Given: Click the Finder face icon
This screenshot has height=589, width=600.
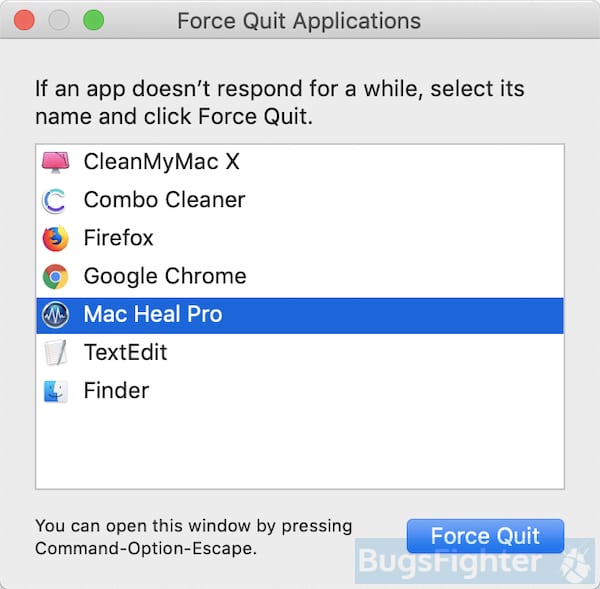Looking at the screenshot, I should point(55,390).
